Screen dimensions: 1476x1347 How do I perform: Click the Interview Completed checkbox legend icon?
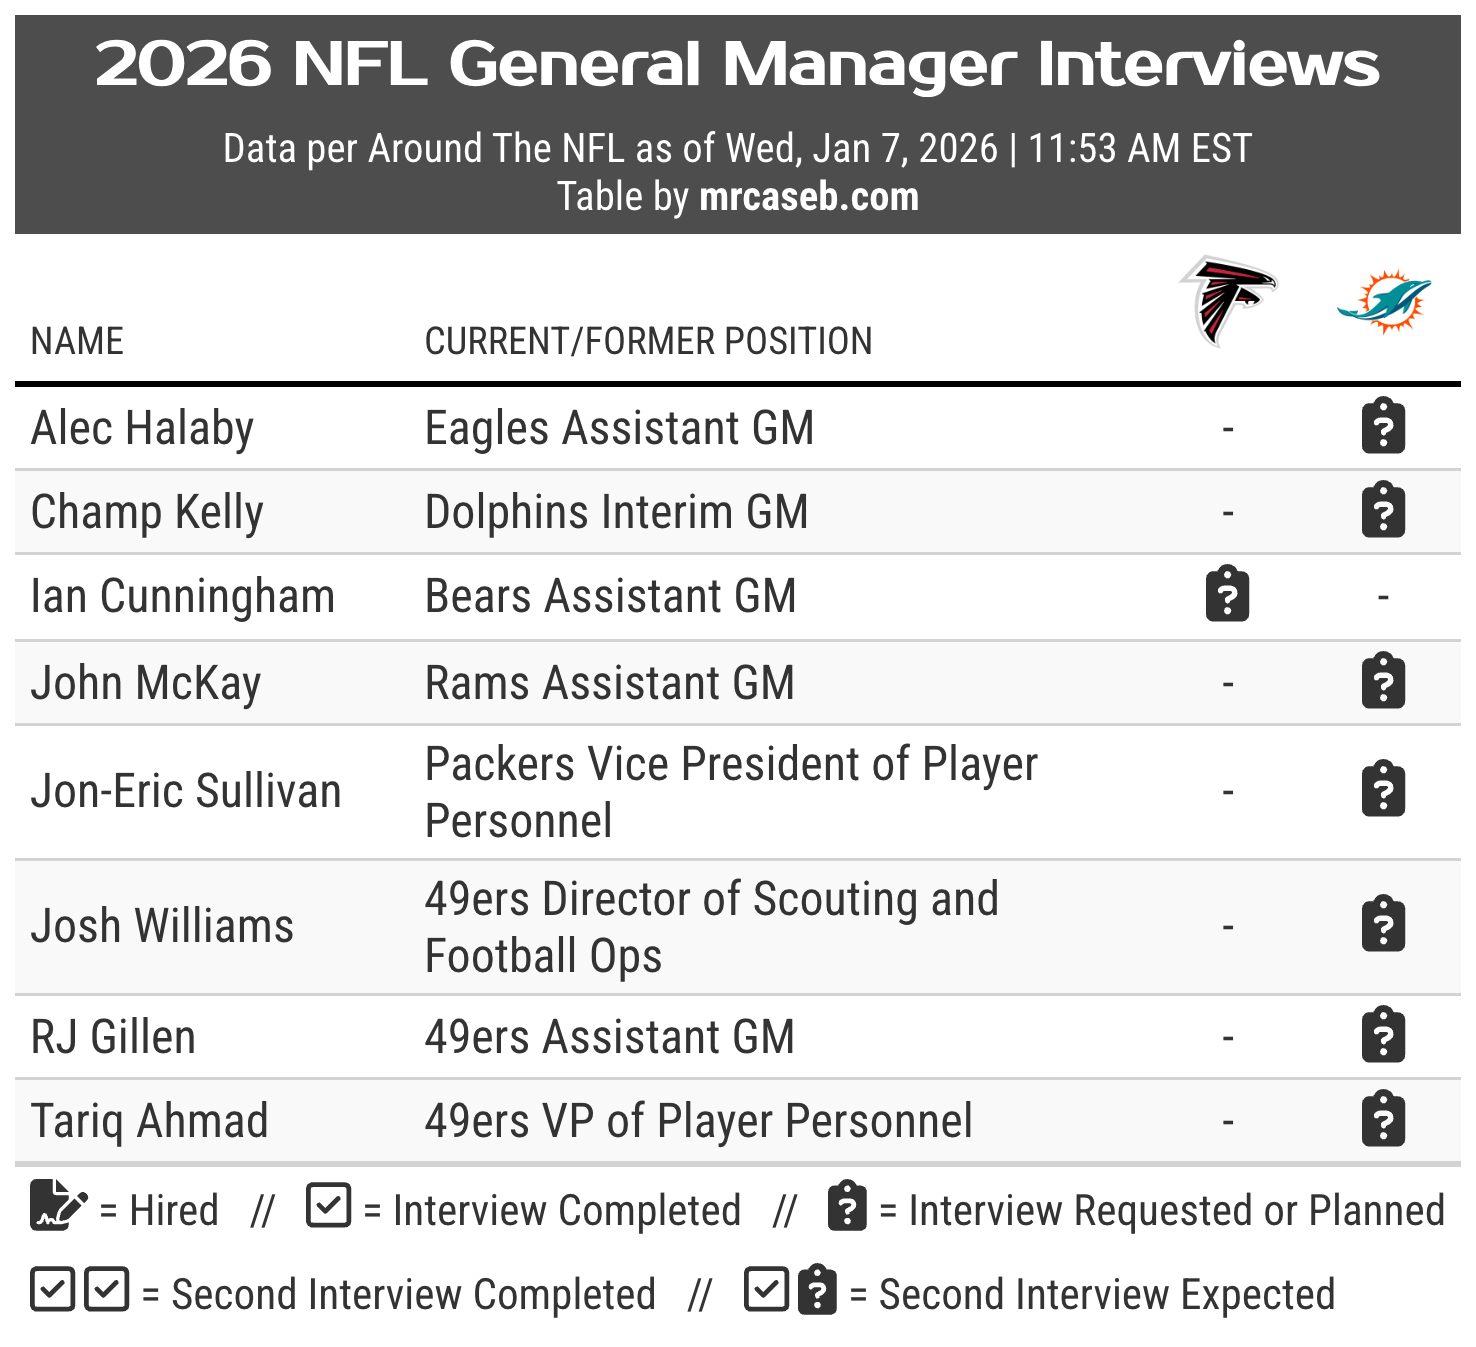329,1206
